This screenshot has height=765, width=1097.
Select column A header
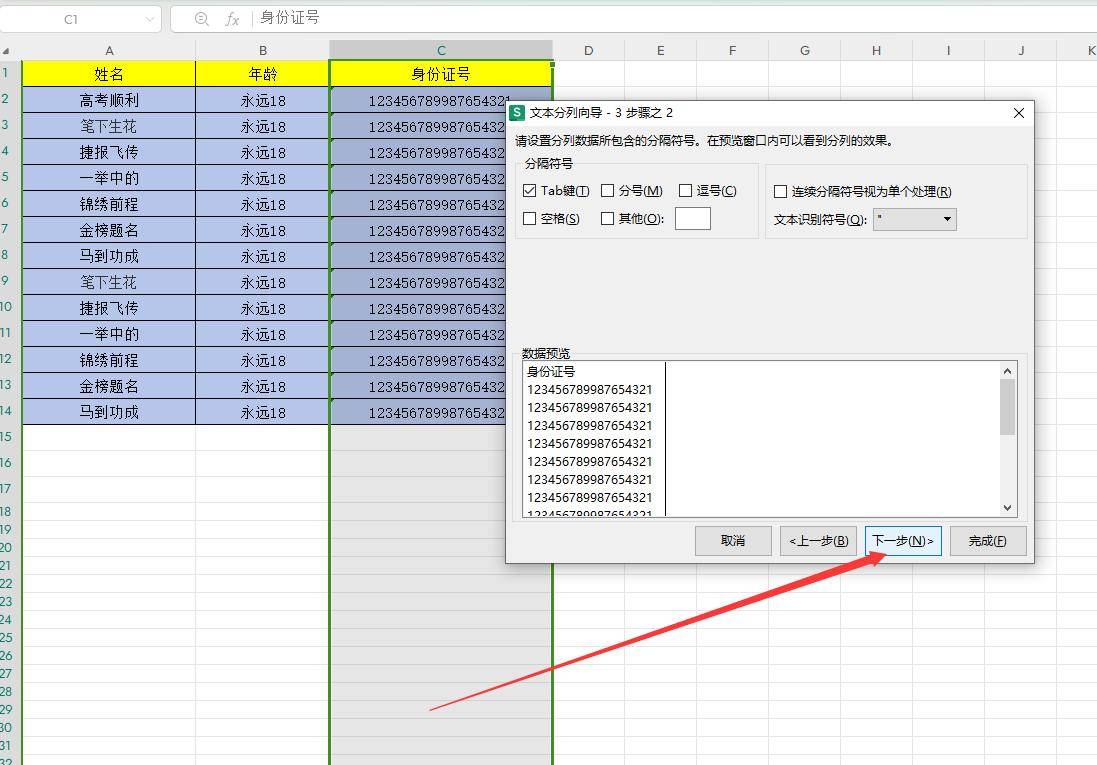coord(109,50)
